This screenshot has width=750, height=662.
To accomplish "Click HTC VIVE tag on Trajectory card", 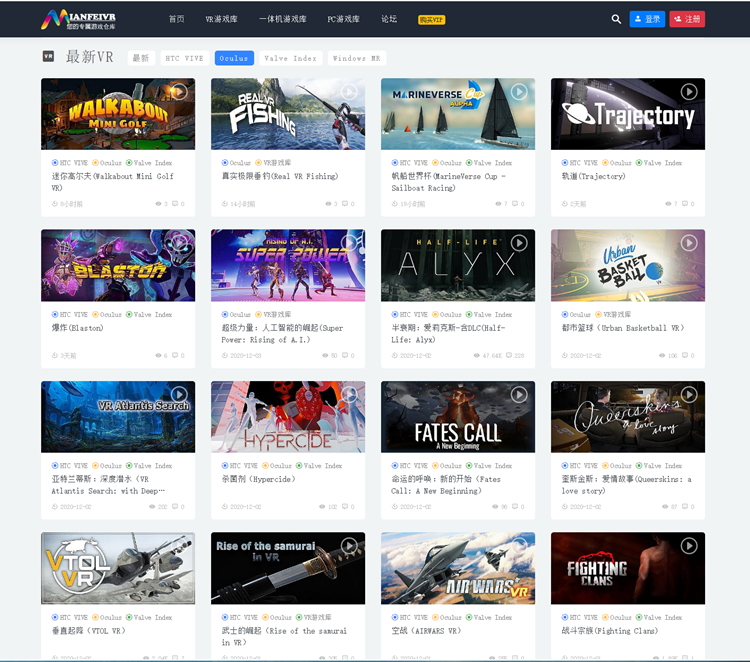I will point(579,163).
